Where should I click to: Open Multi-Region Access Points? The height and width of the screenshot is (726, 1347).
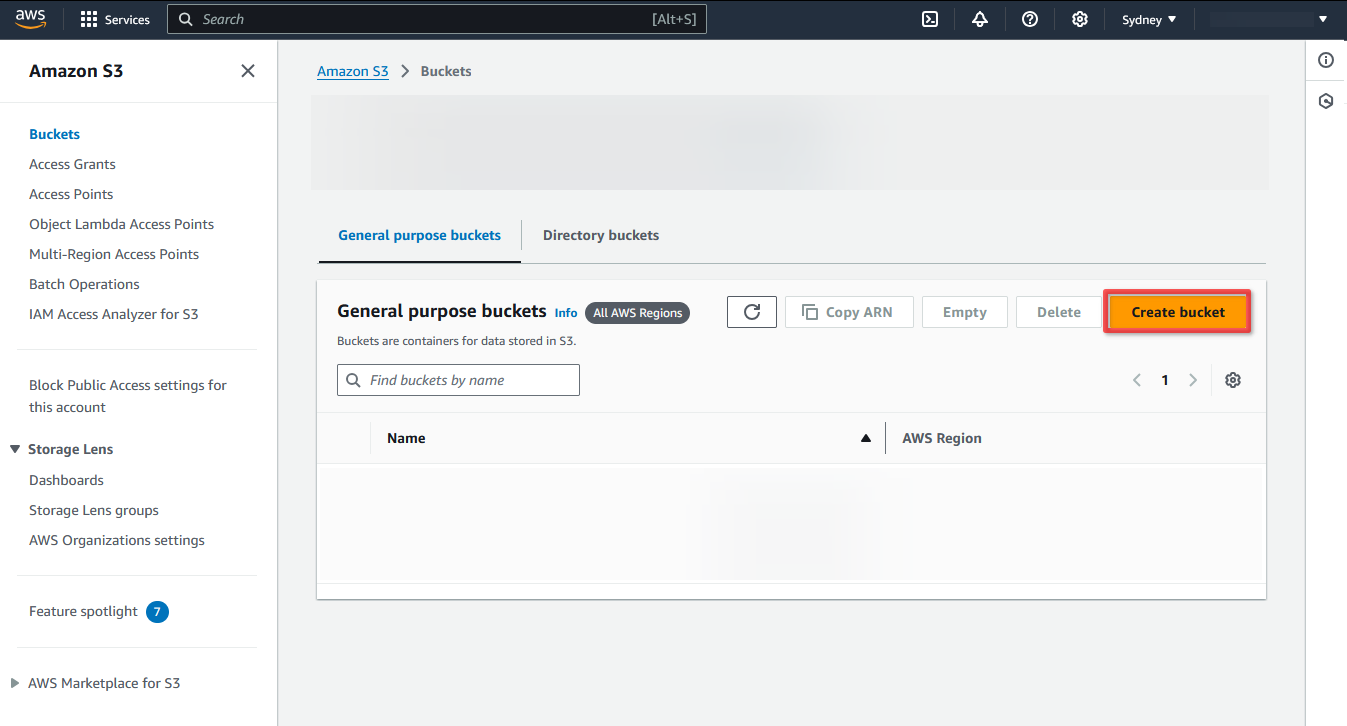pyautogui.click(x=114, y=254)
